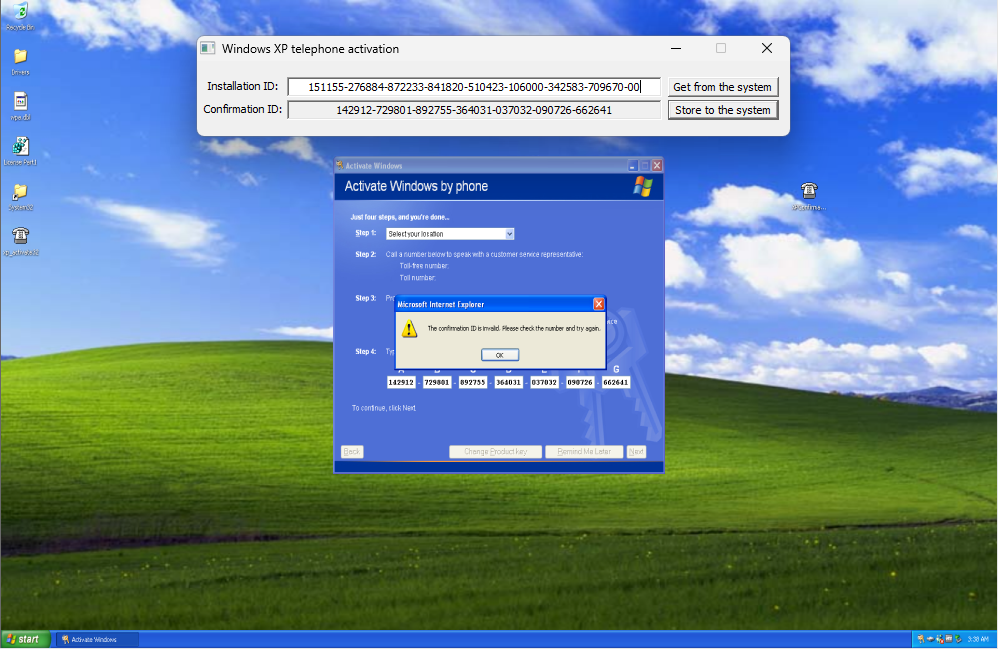
Task: Click Next in the Activate Windows wizard
Action: coord(636,451)
